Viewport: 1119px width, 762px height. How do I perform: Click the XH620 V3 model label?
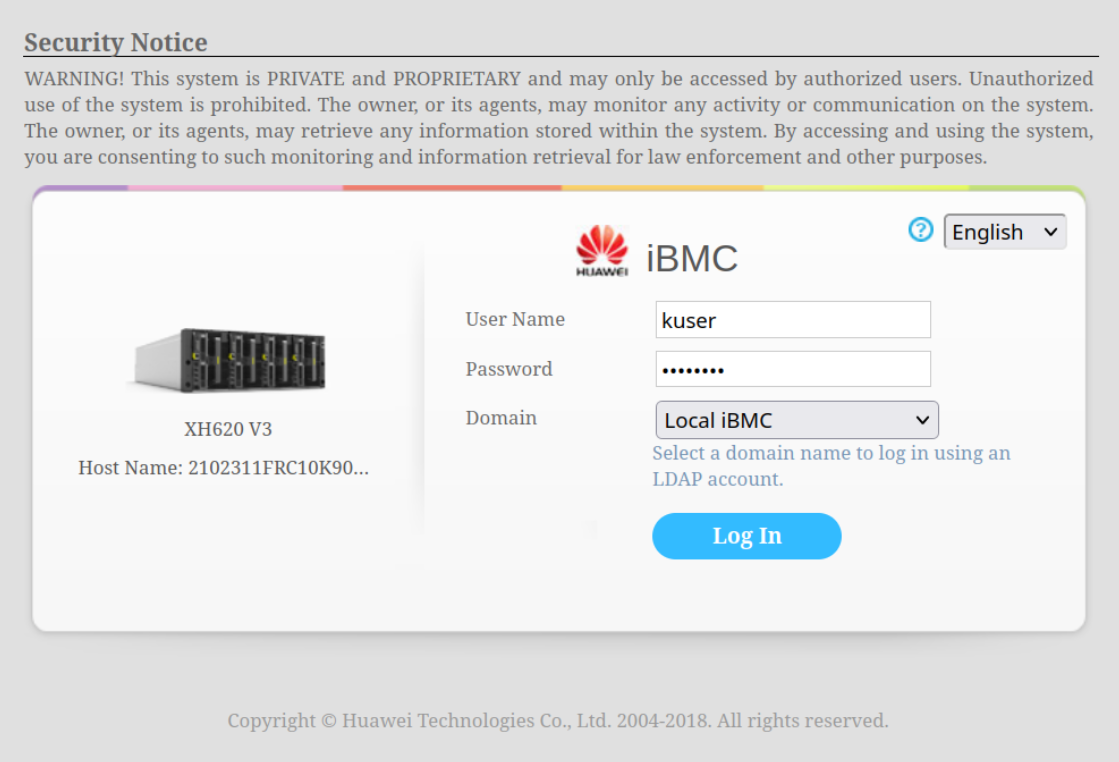(228, 429)
